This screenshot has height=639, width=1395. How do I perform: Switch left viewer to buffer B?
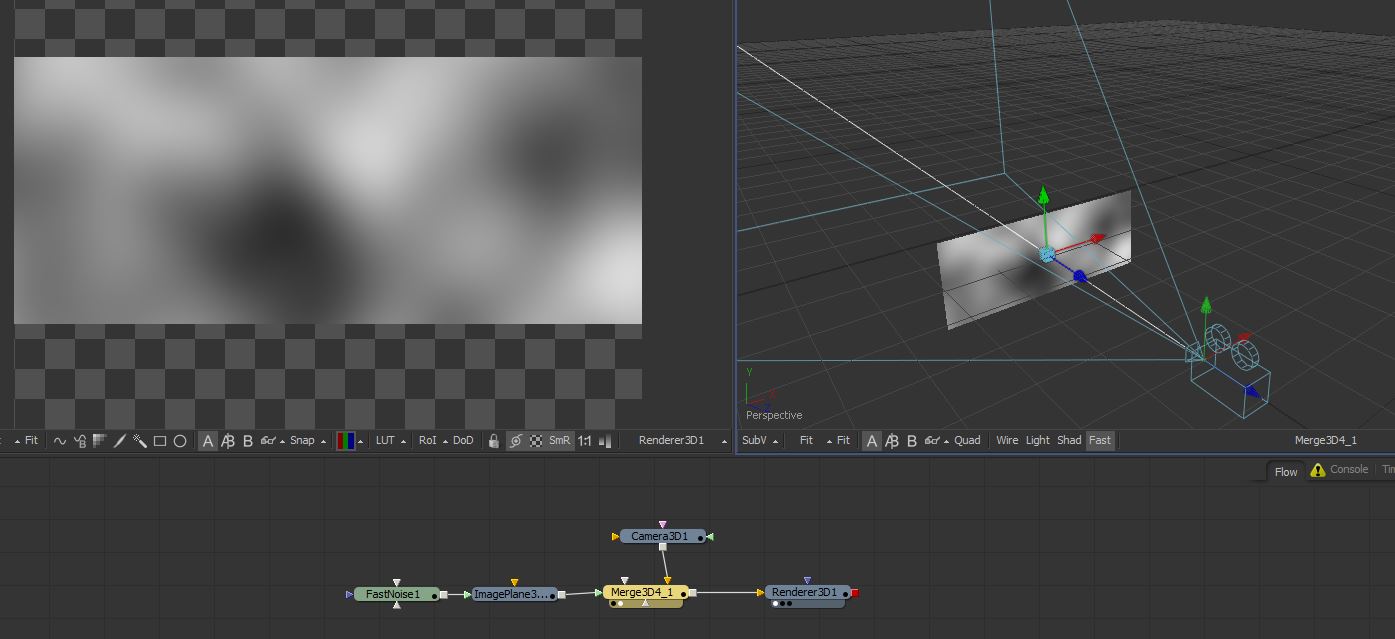click(x=248, y=440)
